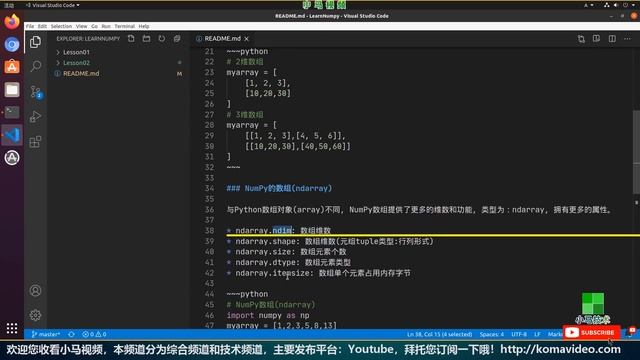
Task: Open the editor More Actions menu
Action: 627,39
